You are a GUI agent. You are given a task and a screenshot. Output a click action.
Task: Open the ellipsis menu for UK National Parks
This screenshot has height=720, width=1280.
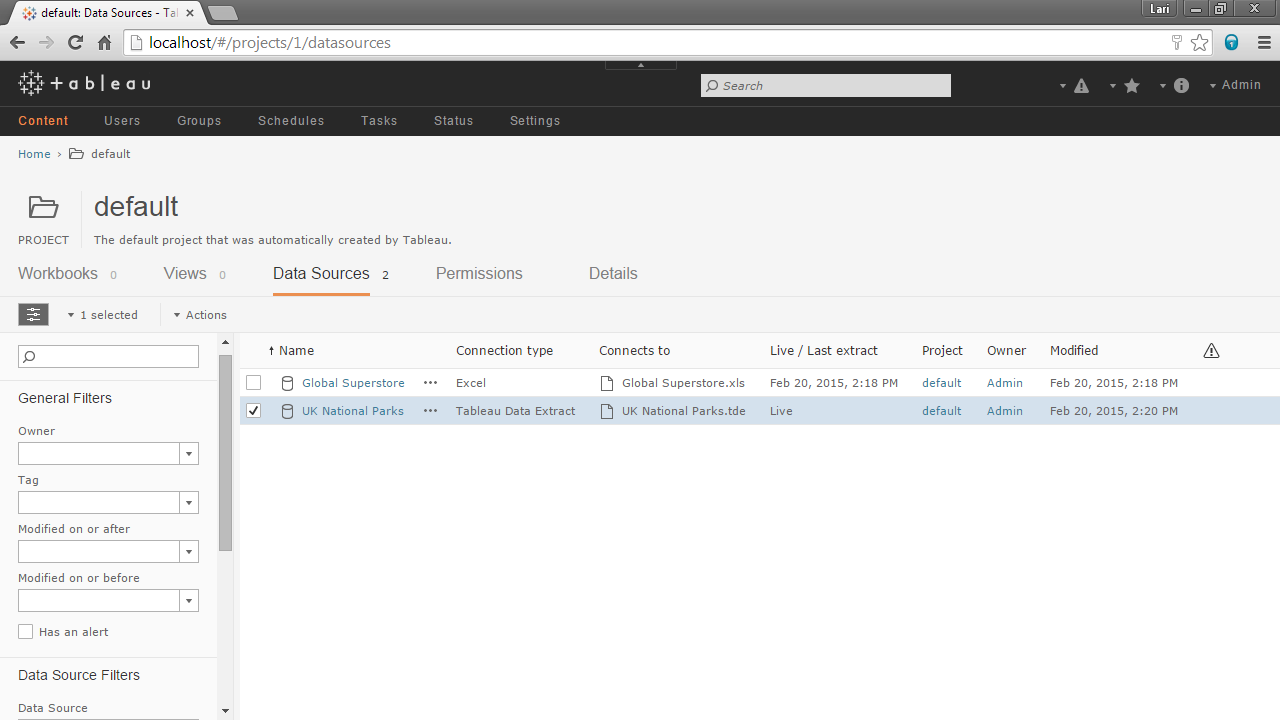430,411
